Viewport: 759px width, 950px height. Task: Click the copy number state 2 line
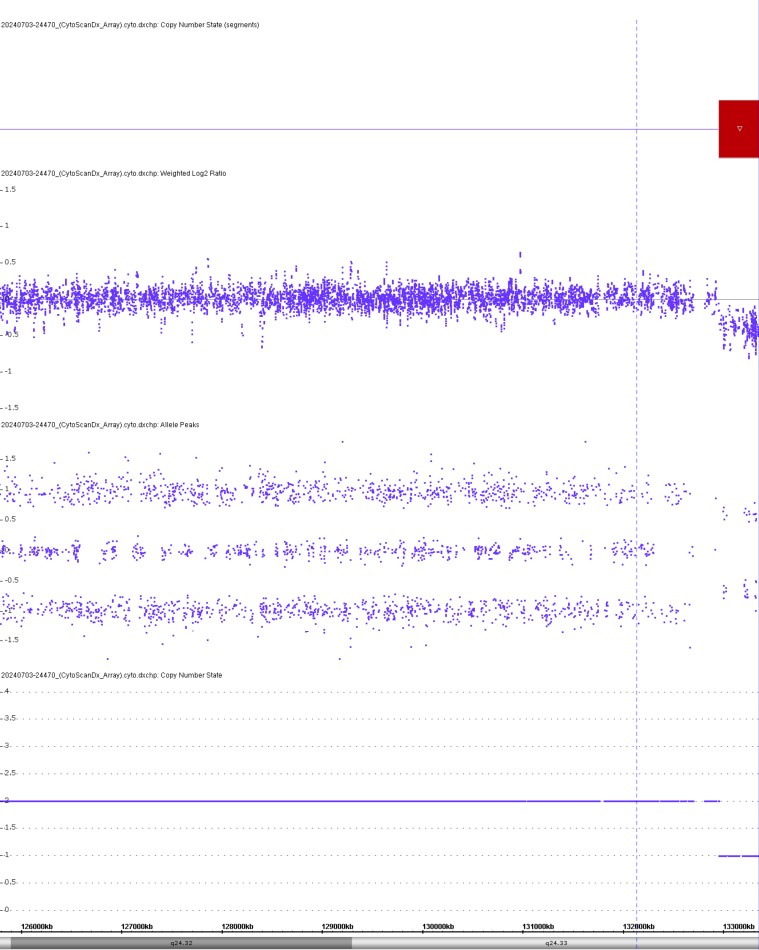click(x=360, y=801)
